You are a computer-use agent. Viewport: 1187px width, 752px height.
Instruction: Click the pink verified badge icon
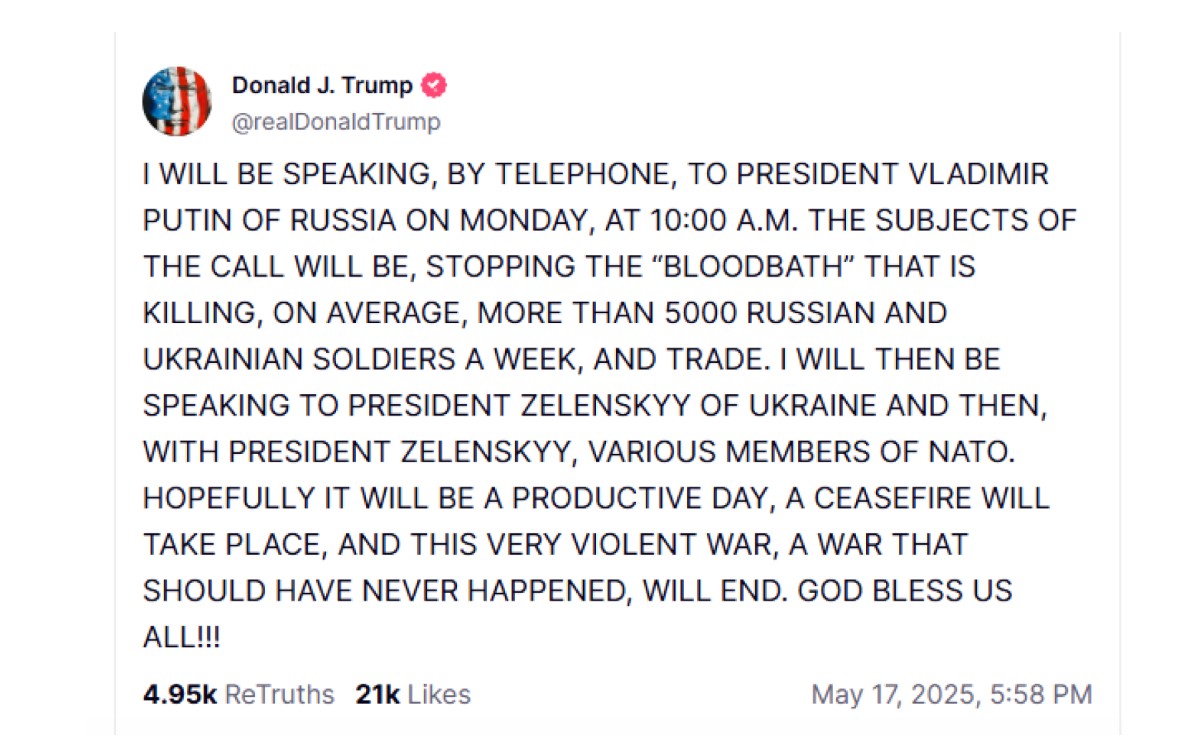[434, 85]
